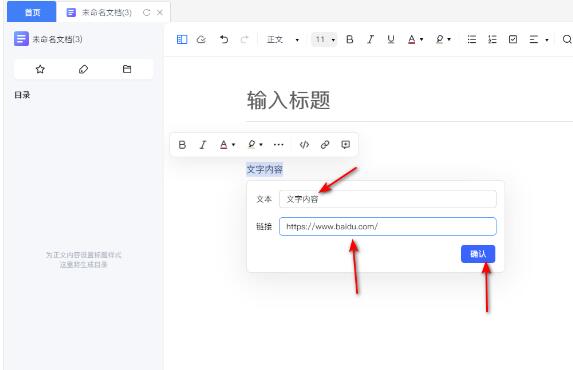The image size is (573, 370).
Task: Close the 未命名文档(3) tab
Action: [160, 12]
